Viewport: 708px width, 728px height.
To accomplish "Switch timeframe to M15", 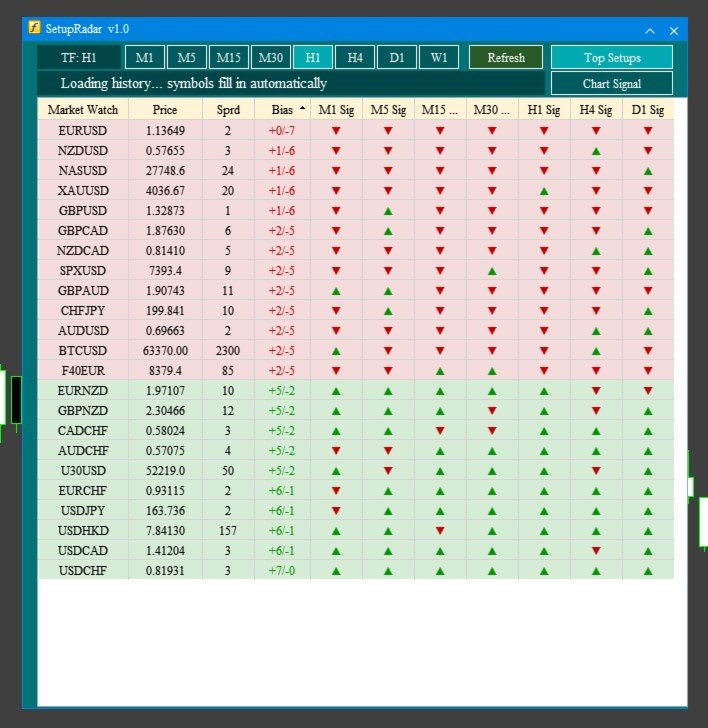I will [x=229, y=58].
